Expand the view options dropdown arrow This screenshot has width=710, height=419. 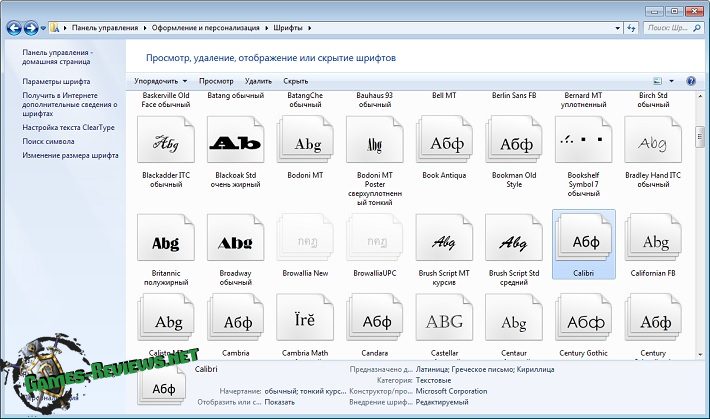pos(672,81)
